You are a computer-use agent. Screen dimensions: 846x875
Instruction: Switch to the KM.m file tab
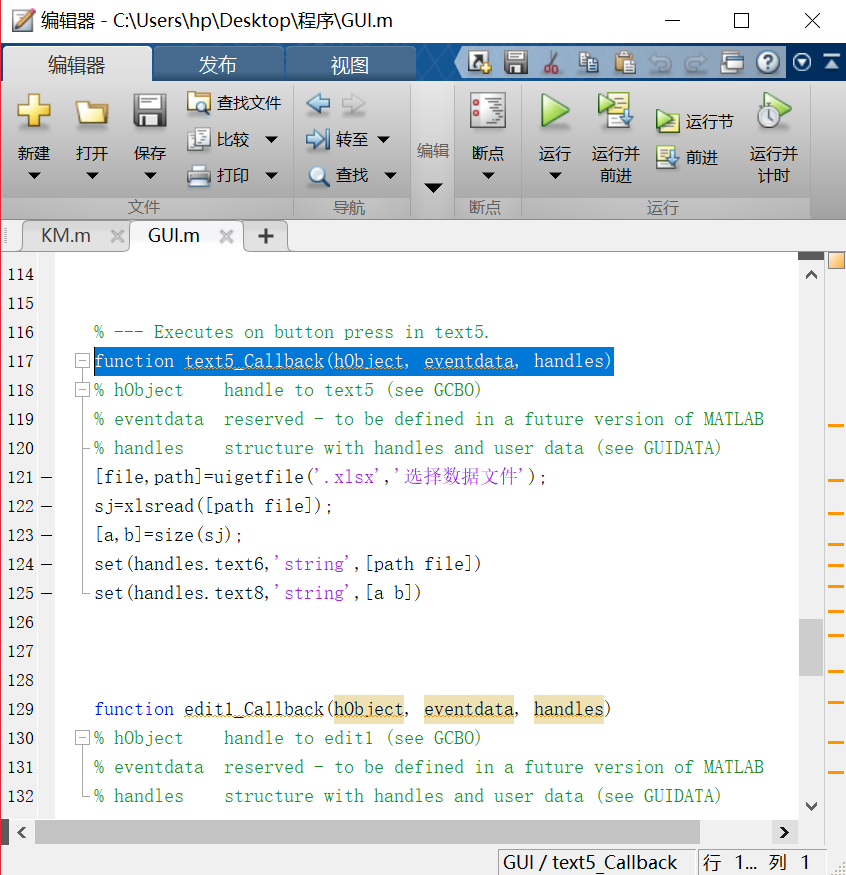point(65,236)
